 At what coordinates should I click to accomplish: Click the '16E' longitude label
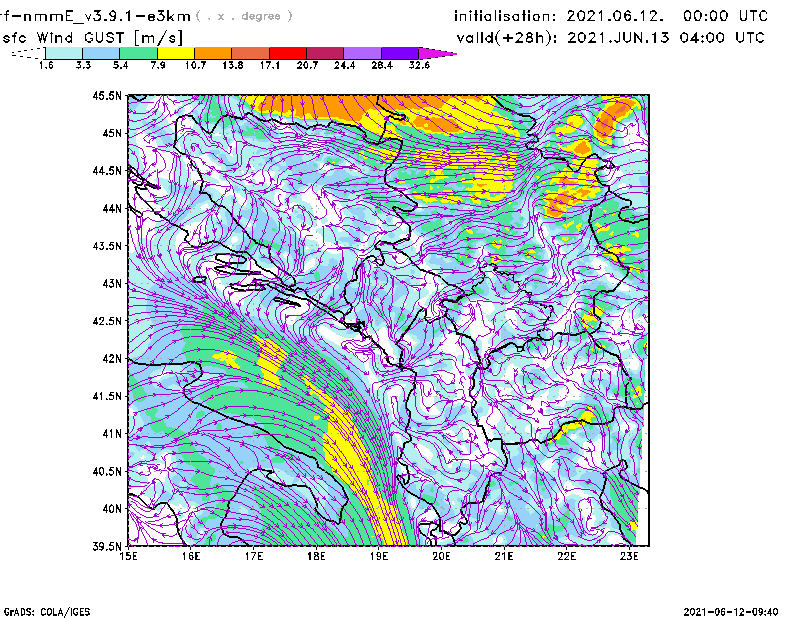tap(191, 556)
